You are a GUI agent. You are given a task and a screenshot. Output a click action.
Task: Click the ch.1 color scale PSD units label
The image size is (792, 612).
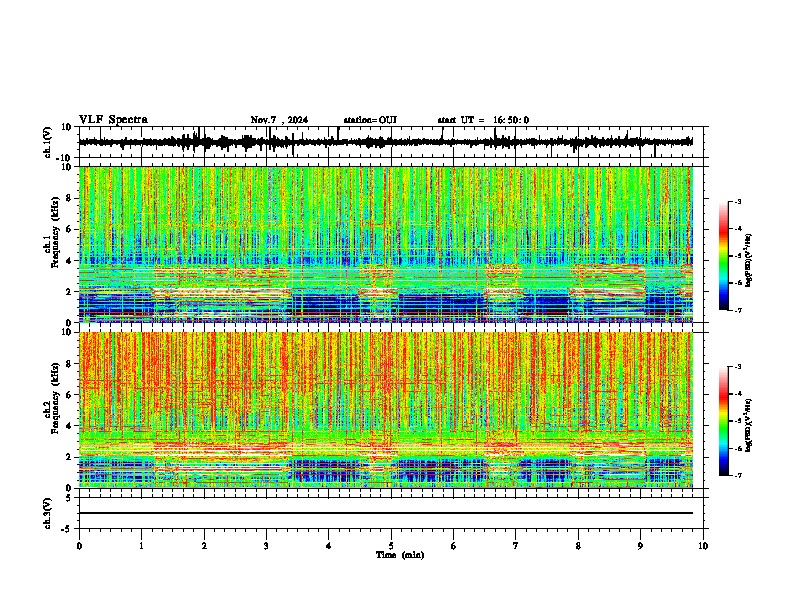749,261
